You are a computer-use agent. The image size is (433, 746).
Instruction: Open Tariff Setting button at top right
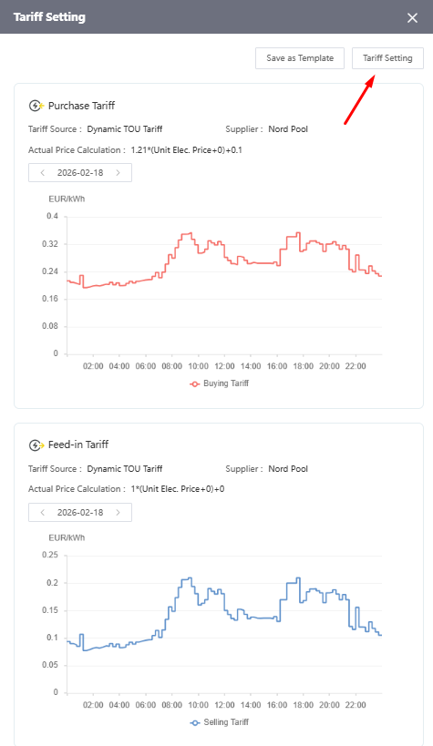point(388,58)
